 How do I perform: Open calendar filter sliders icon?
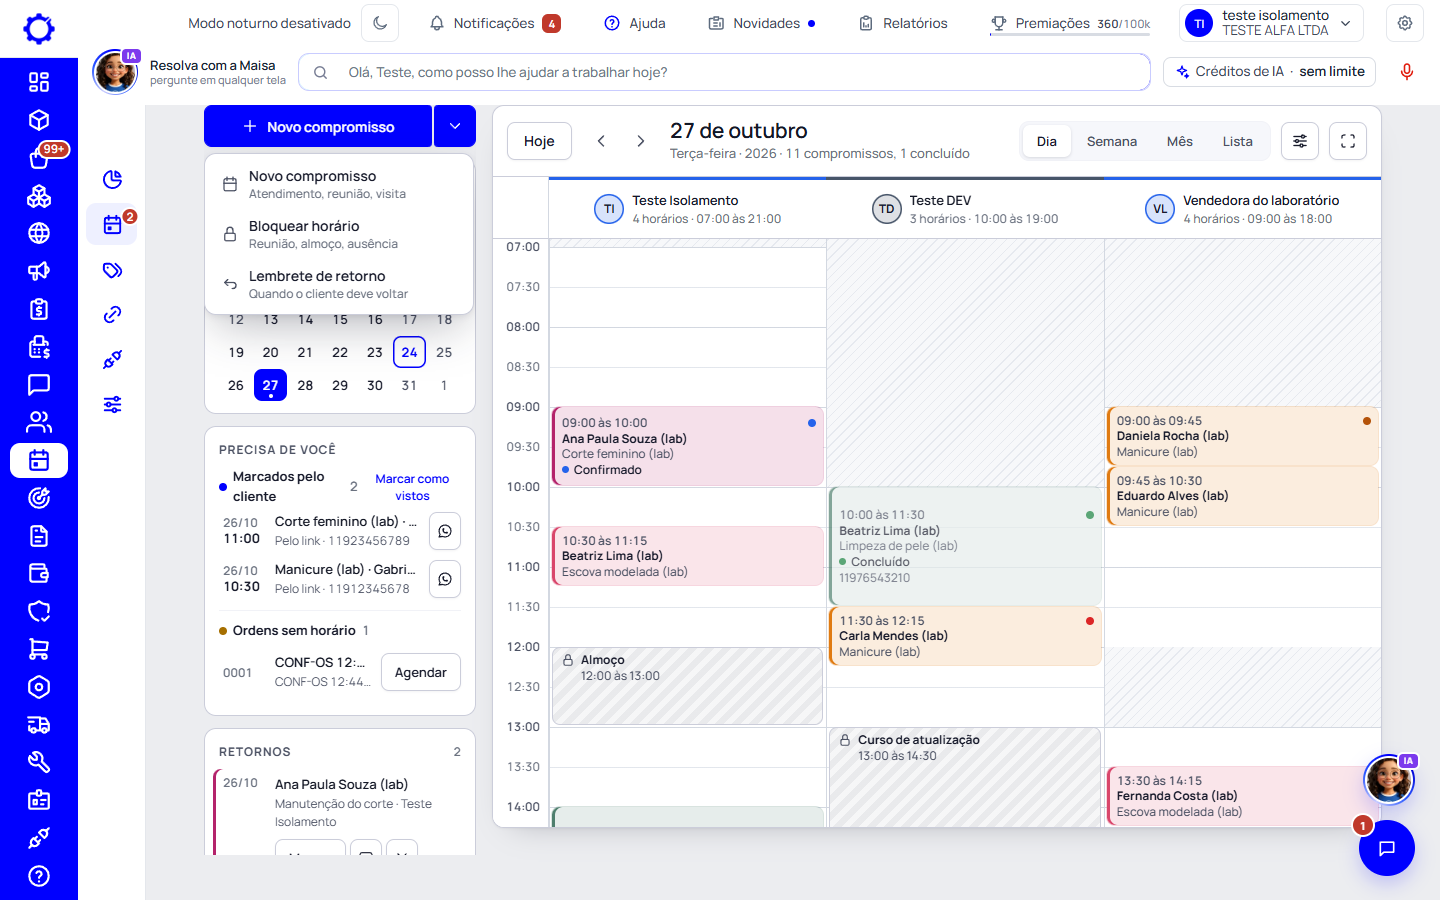(x=1300, y=141)
